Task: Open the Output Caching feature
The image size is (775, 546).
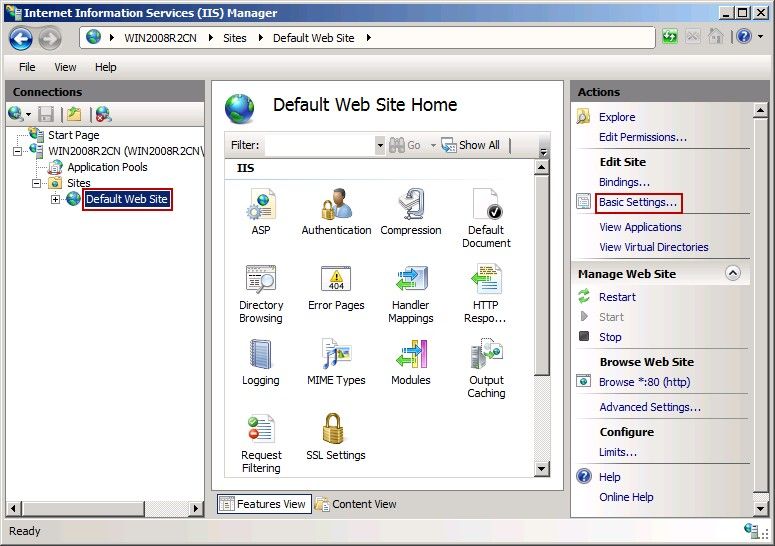Action: point(486,369)
